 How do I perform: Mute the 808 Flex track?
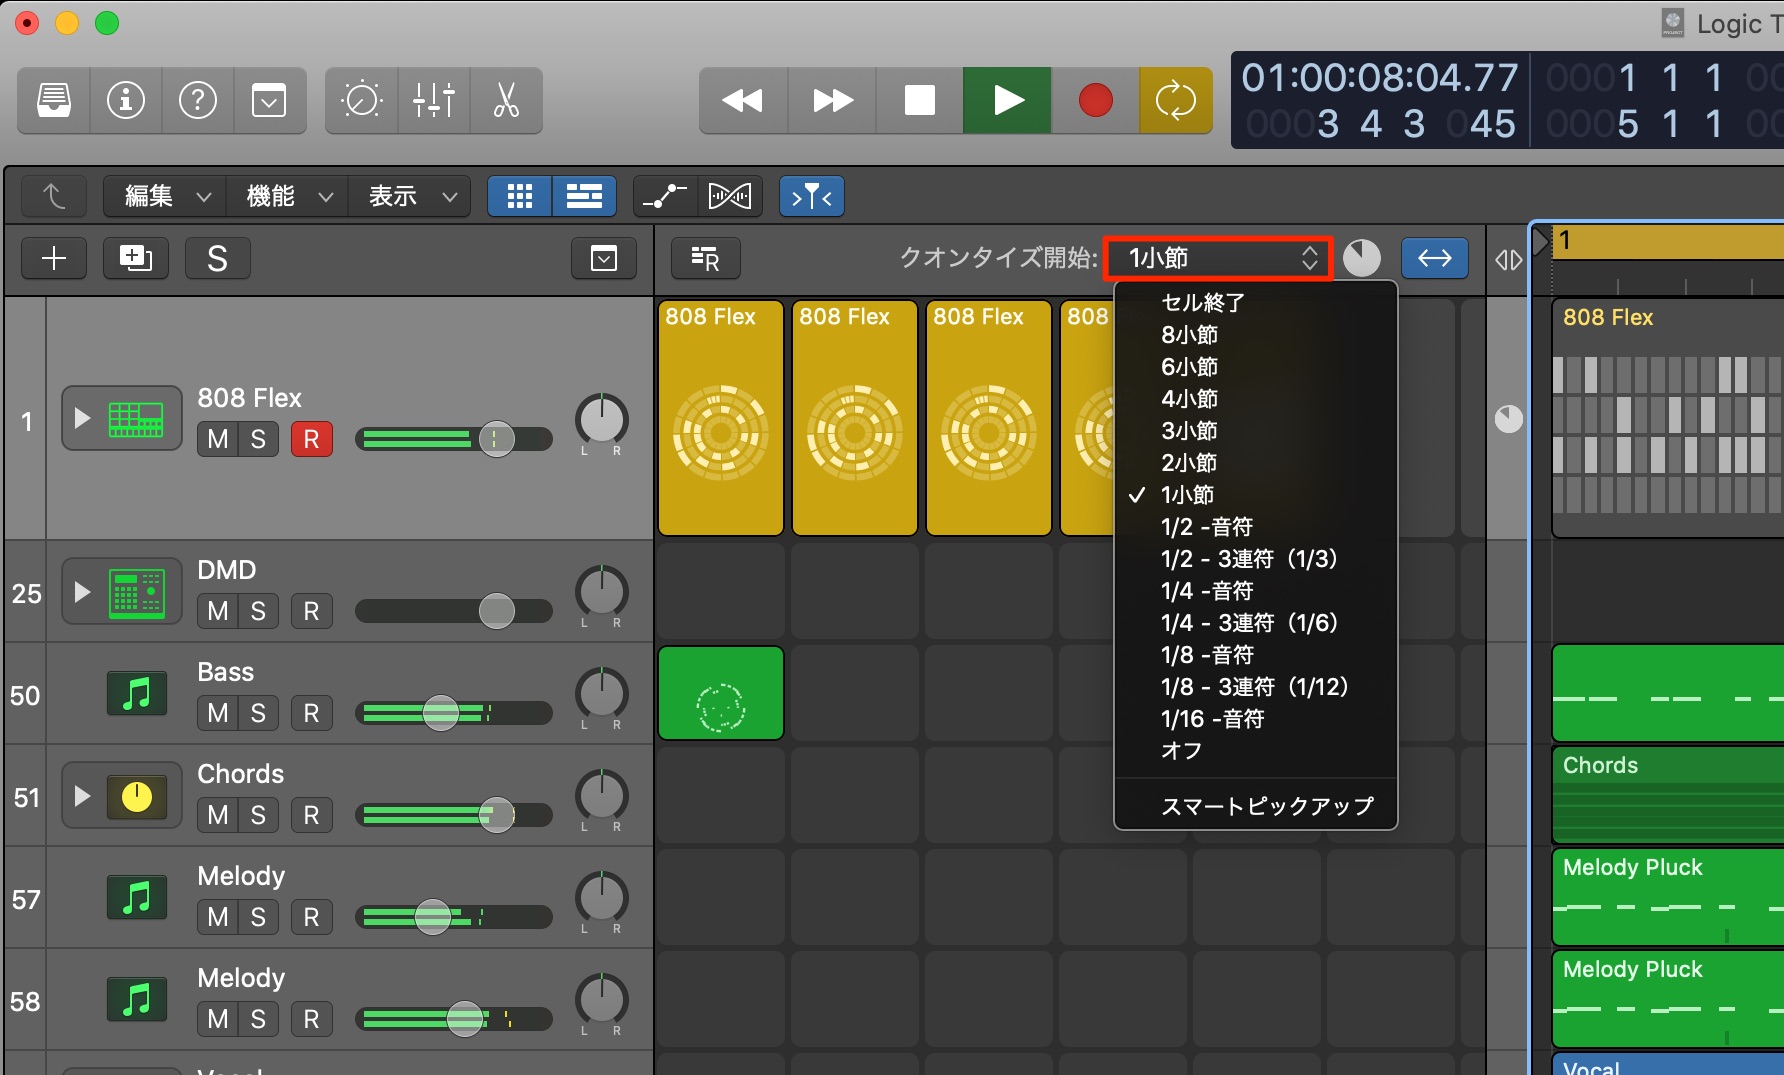(218, 439)
